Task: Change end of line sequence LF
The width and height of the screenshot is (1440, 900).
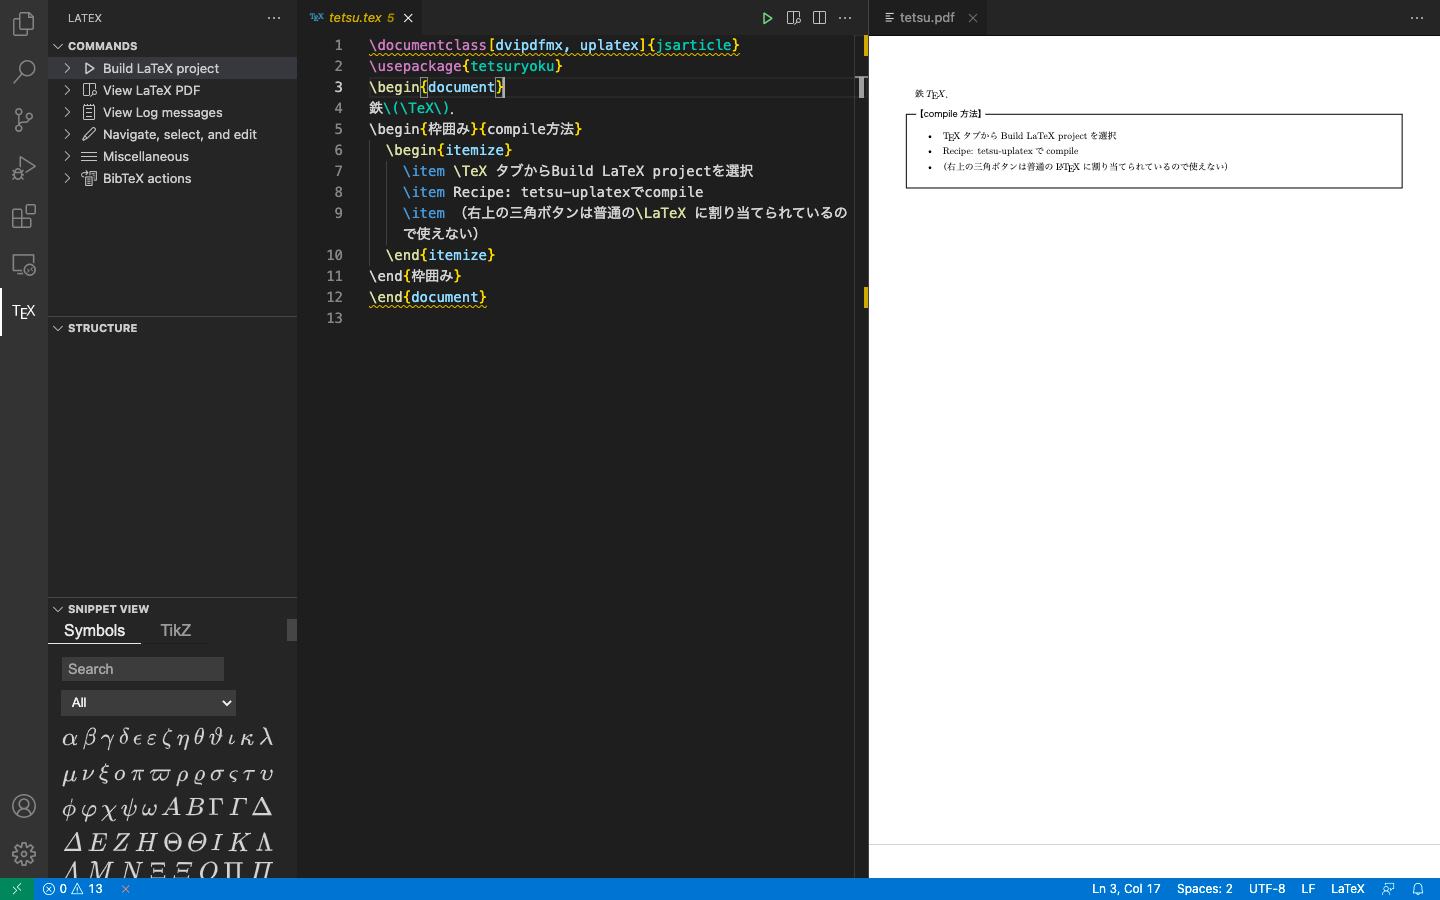Action: [x=1308, y=889]
